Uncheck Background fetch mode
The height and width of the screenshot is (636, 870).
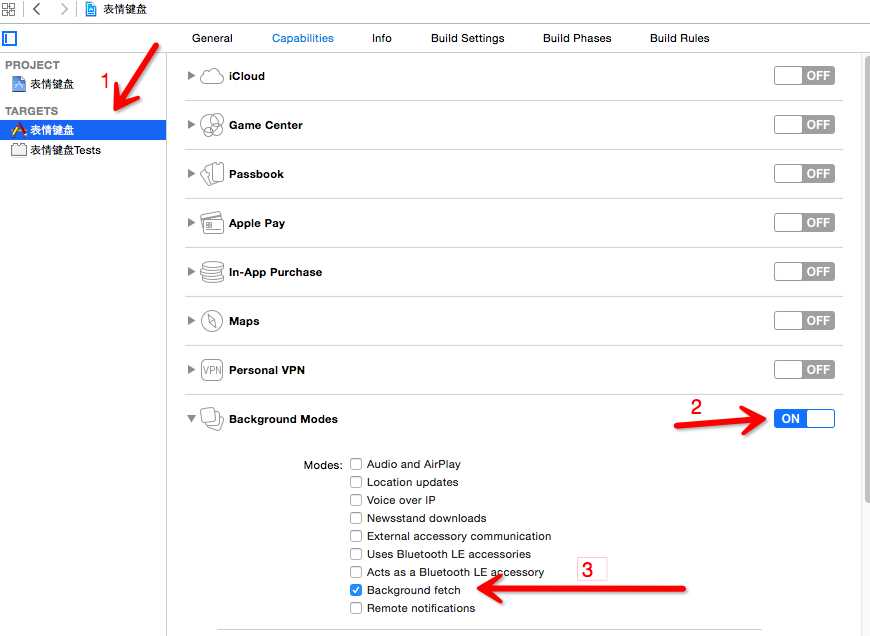(x=356, y=590)
